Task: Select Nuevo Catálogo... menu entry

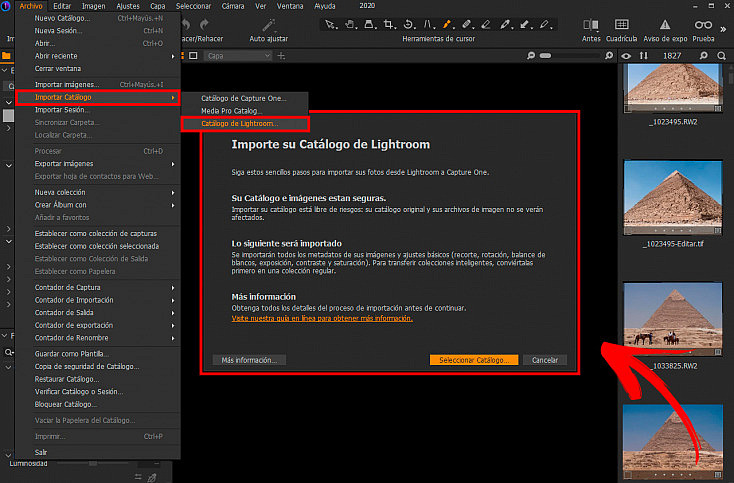Action: point(98,18)
